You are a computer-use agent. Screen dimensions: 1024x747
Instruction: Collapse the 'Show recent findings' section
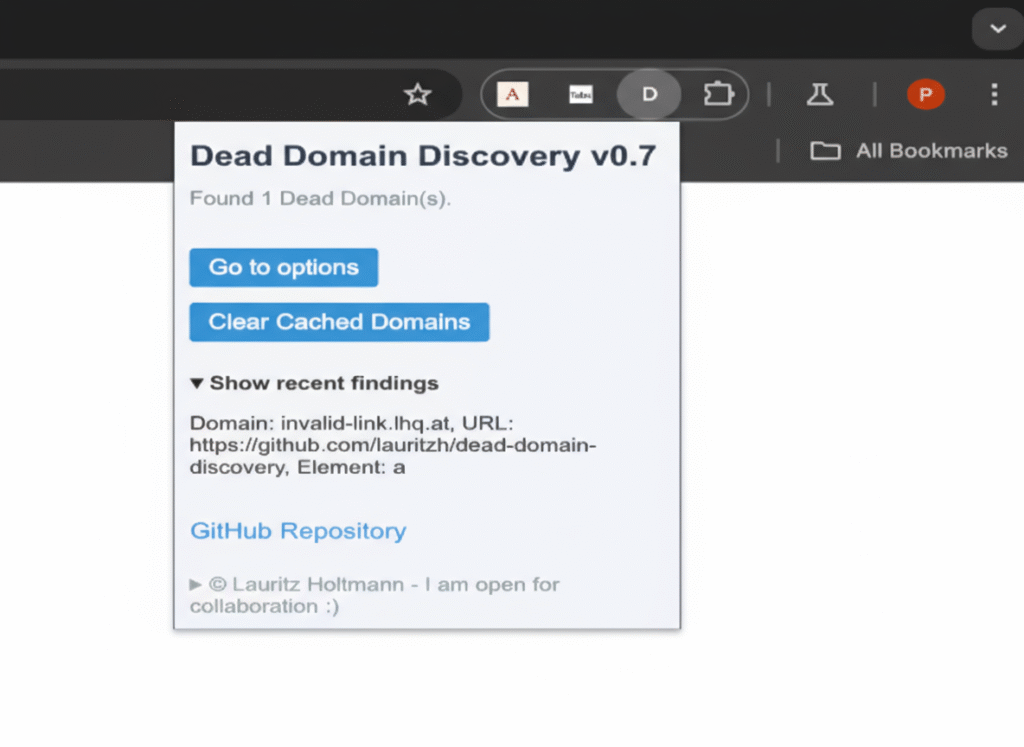click(x=314, y=383)
